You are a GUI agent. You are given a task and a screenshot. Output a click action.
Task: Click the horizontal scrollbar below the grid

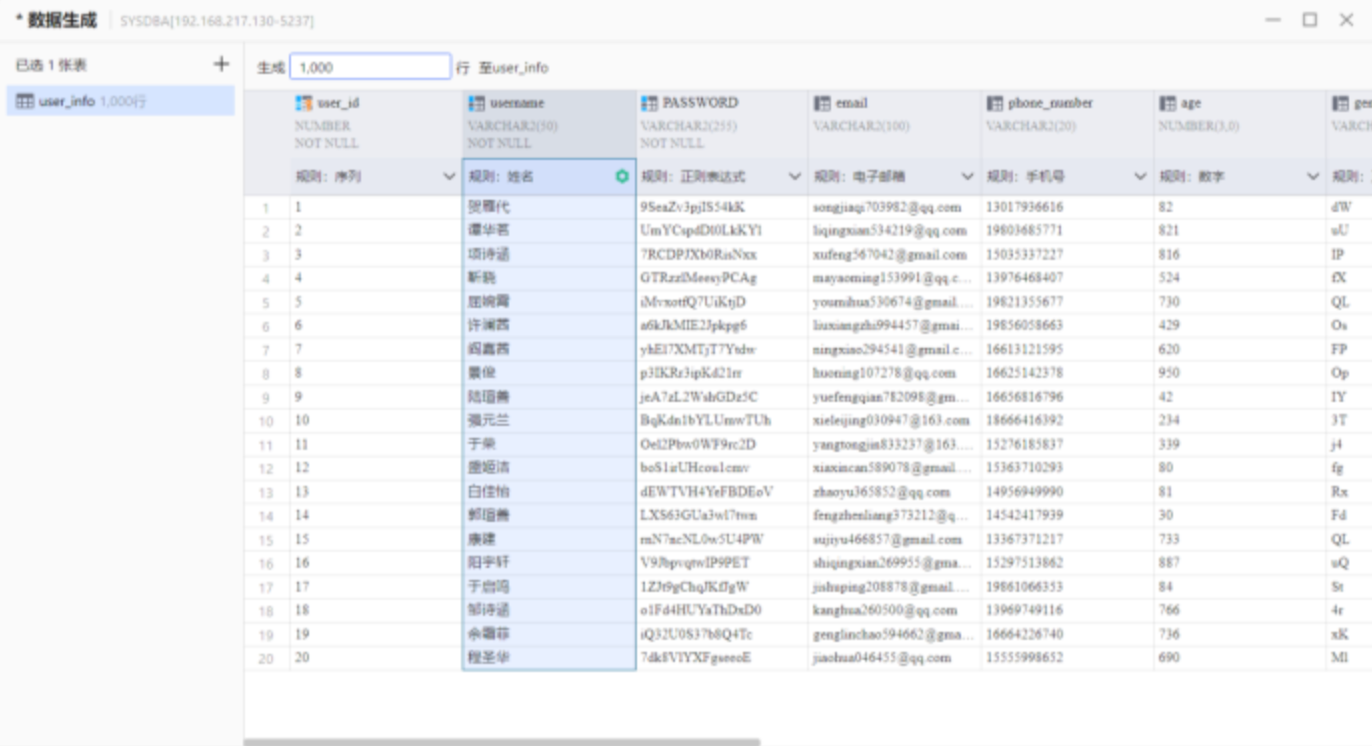point(502,742)
